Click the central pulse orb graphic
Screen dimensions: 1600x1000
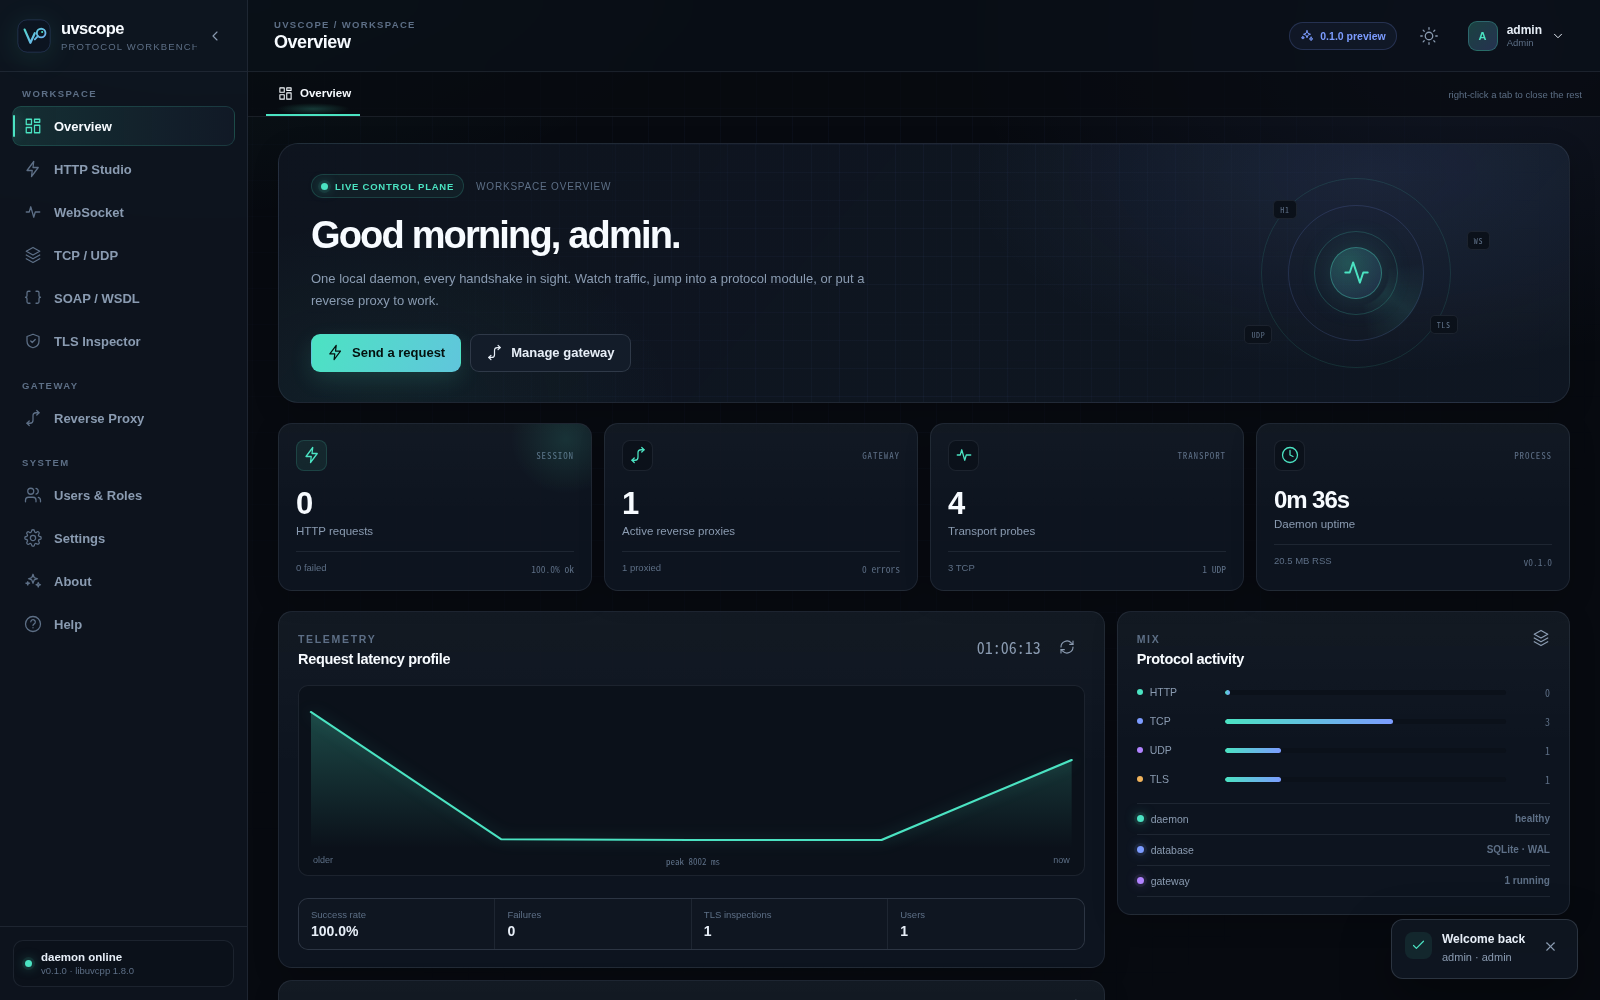pos(1356,272)
